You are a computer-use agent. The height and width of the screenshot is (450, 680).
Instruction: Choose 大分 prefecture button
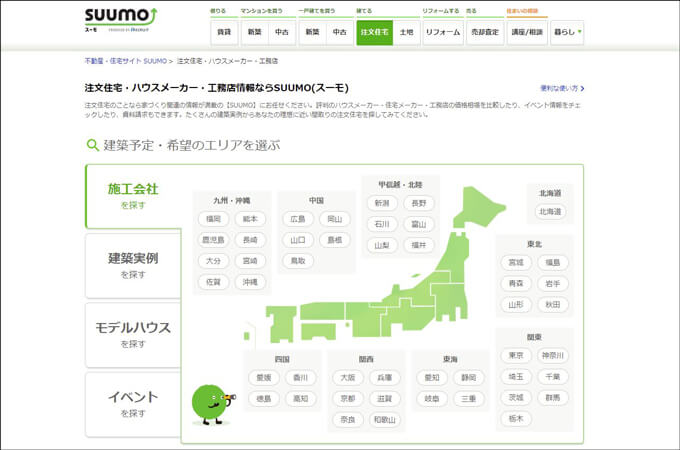coord(213,261)
